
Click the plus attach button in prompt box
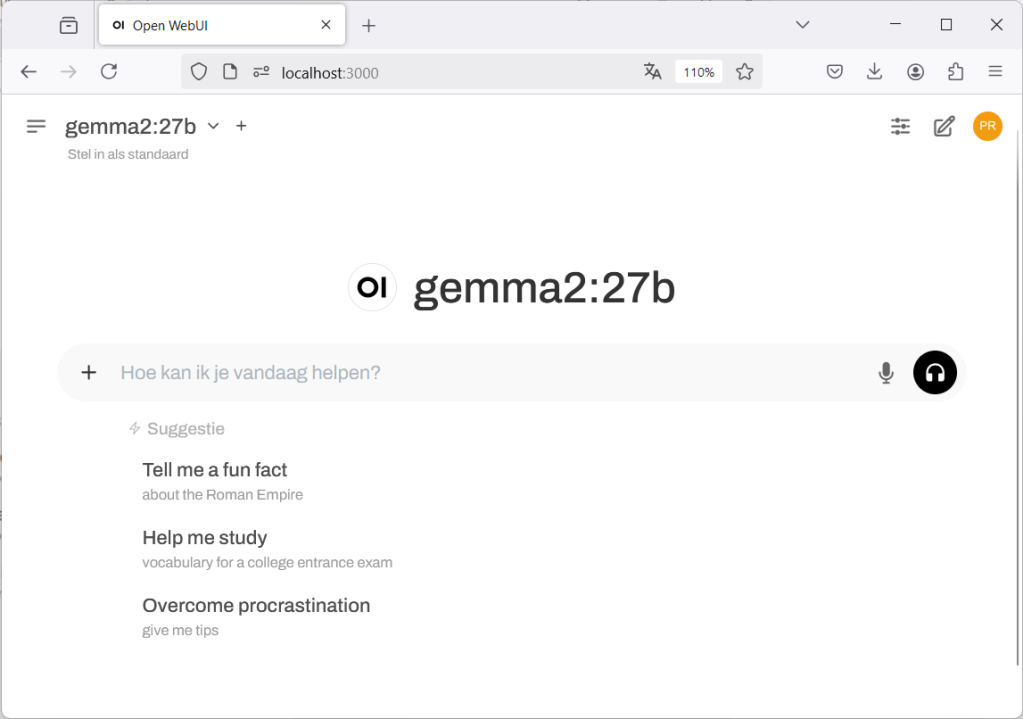[x=89, y=373]
